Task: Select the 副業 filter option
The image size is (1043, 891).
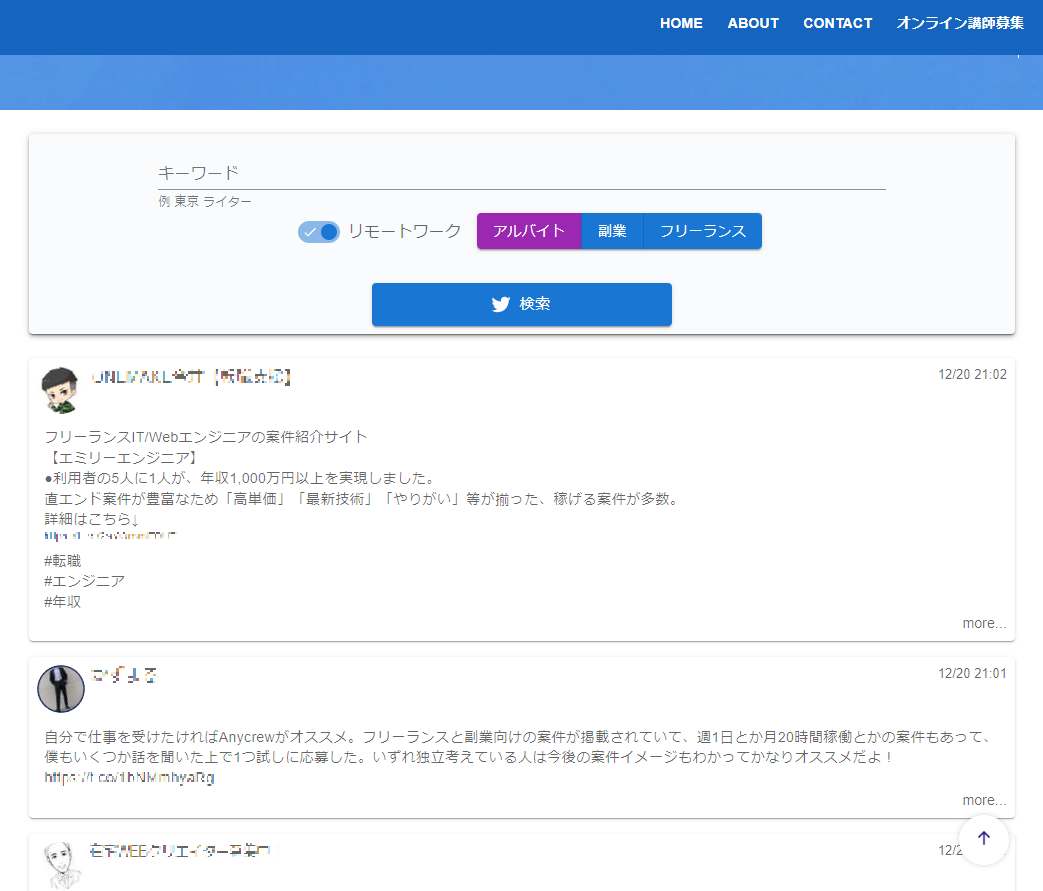Action: tap(613, 231)
